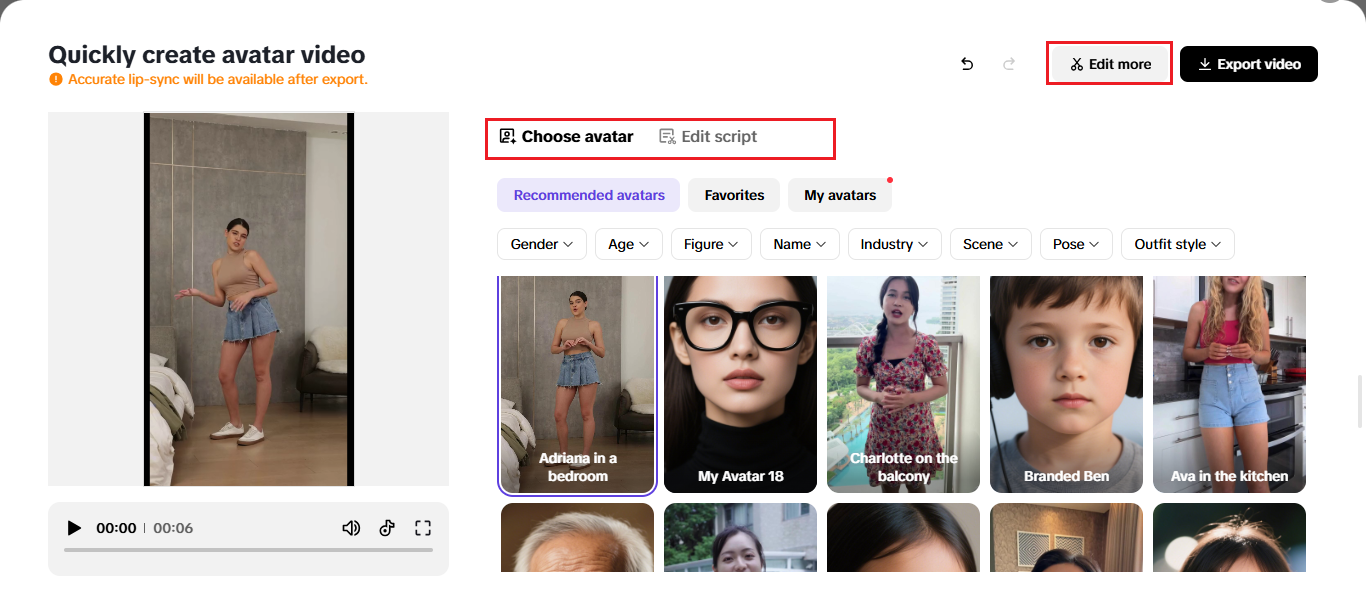Viewport: 1366px width, 600px height.
Task: Expand the Gender filter dropdown
Action: pyautogui.click(x=541, y=244)
